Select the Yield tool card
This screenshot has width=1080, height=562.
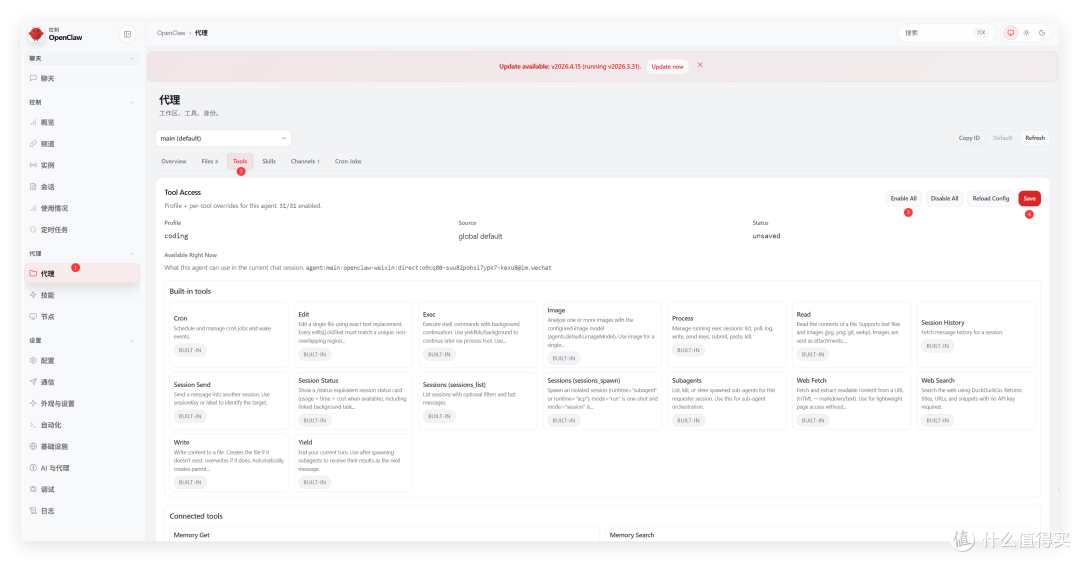(353, 462)
